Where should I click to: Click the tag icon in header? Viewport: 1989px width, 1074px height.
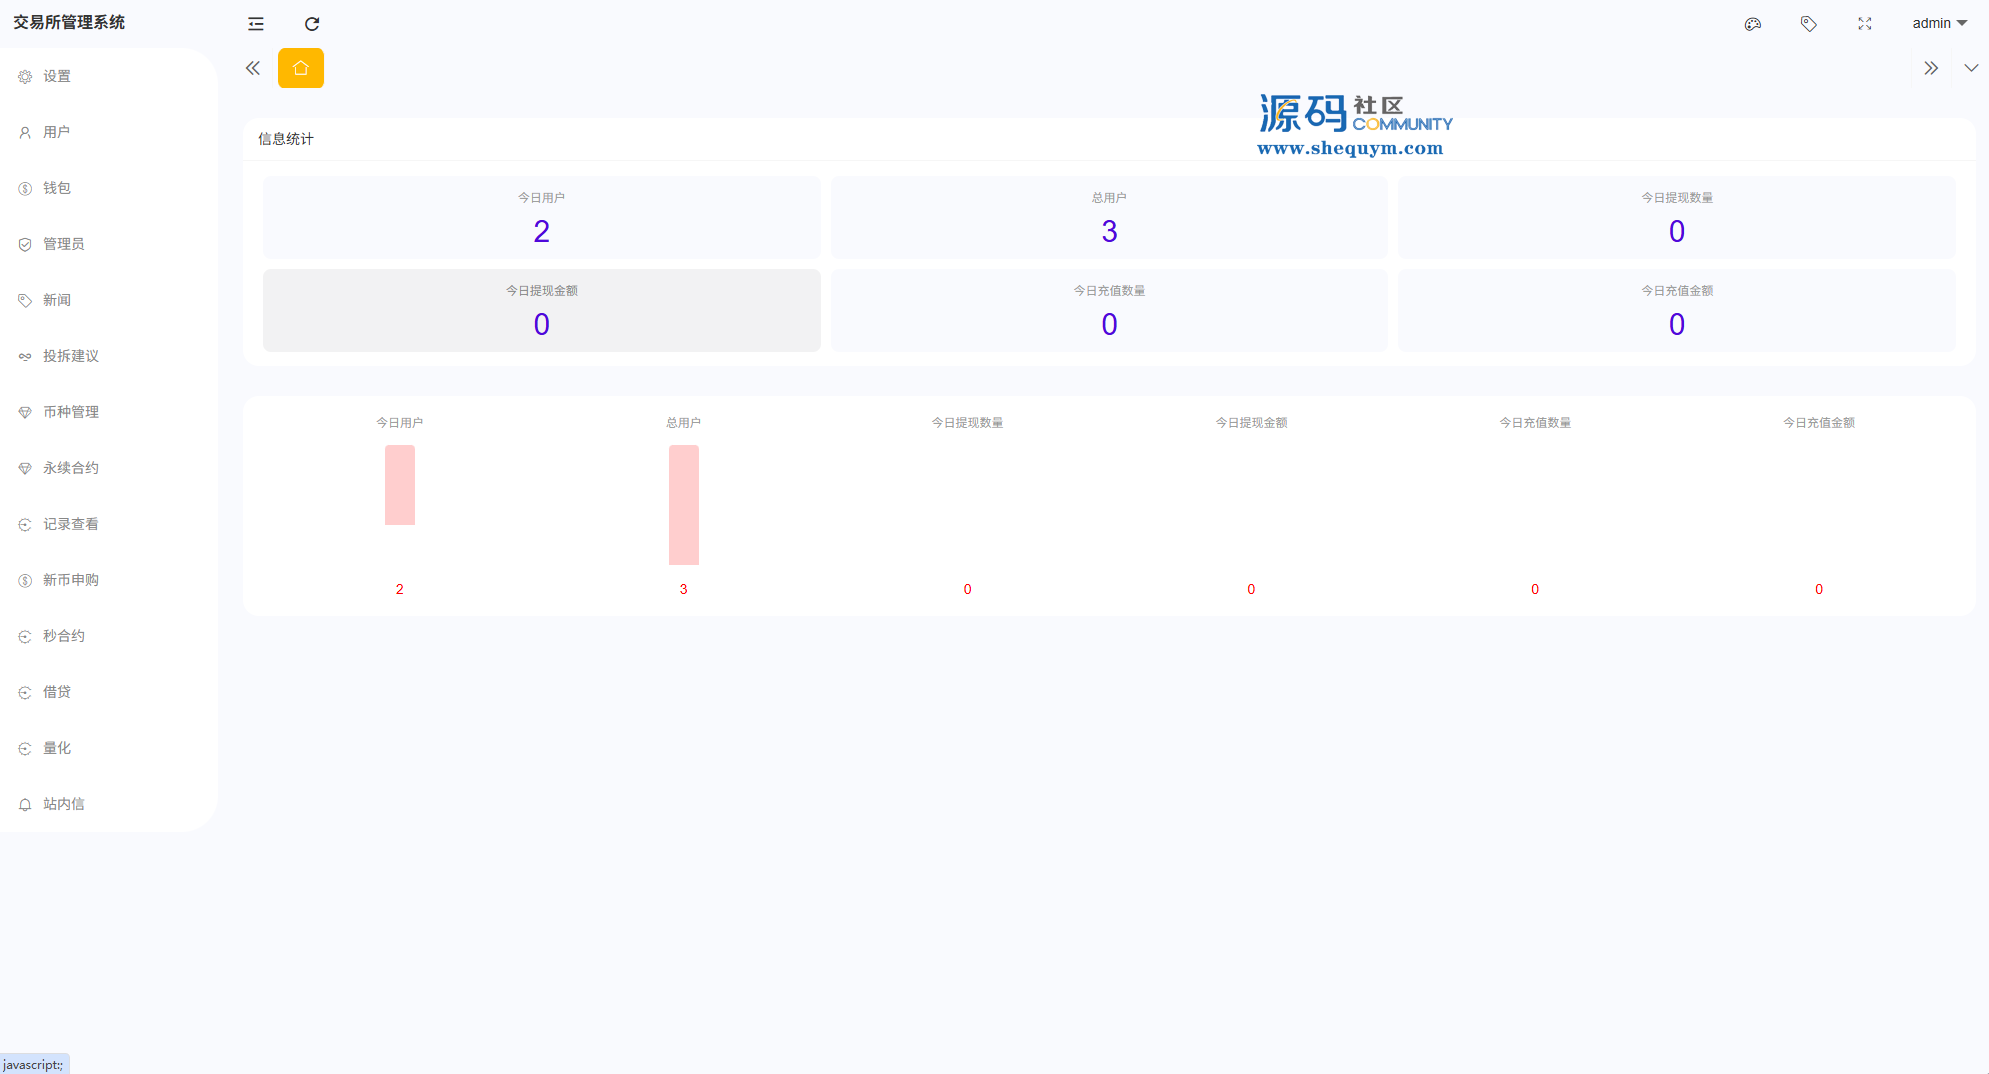tap(1808, 24)
